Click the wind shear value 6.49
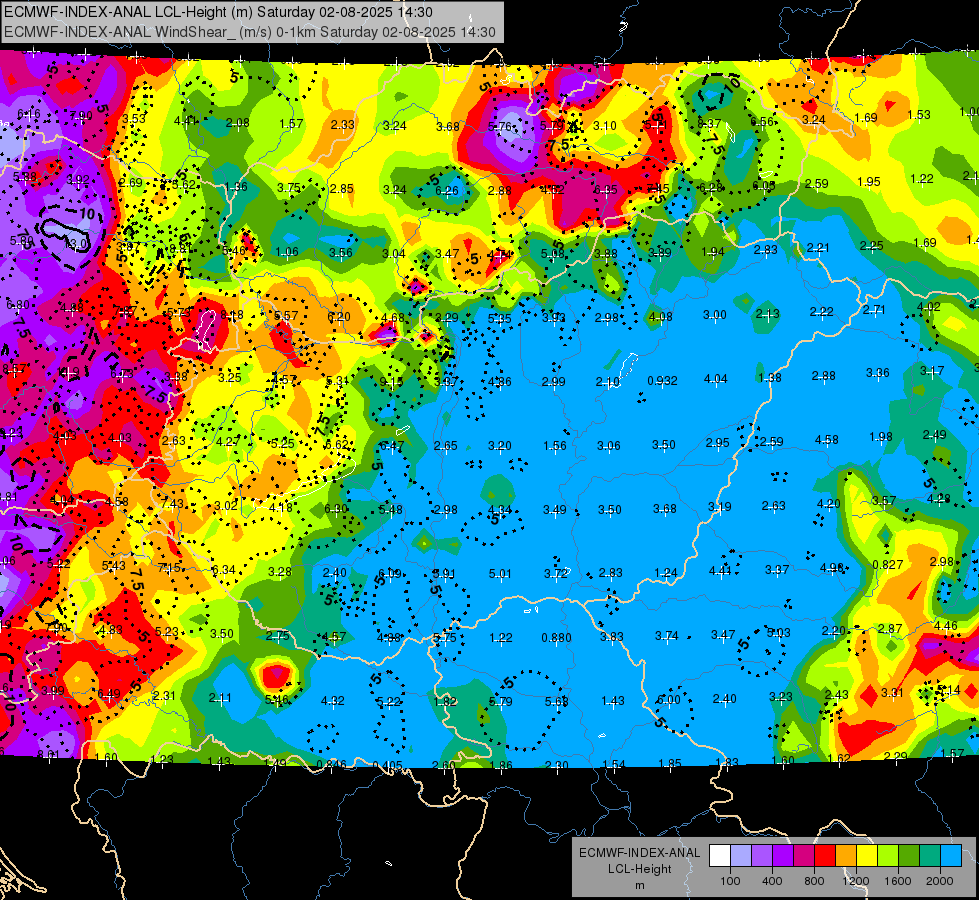Screen dimensions: 979x900 tap(109, 694)
